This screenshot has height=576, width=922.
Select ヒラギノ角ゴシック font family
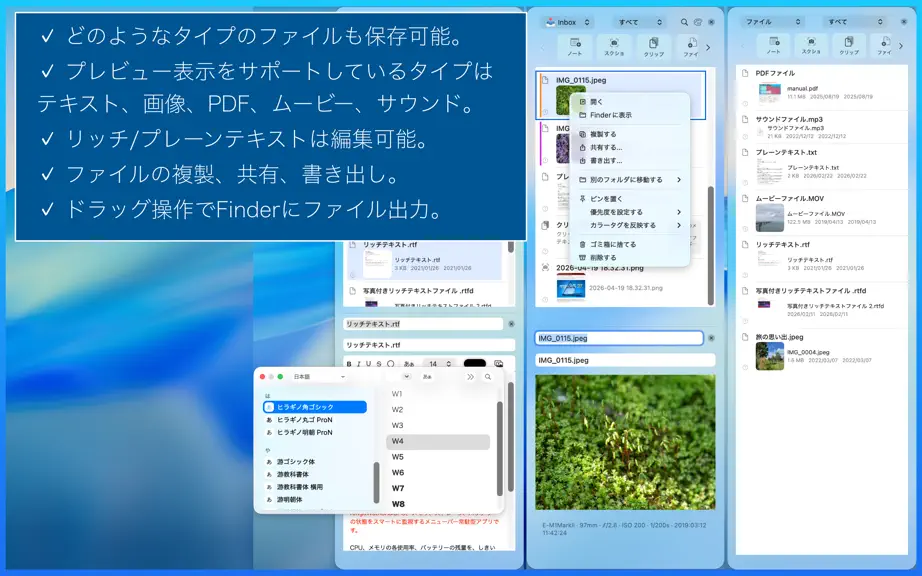[x=315, y=407]
